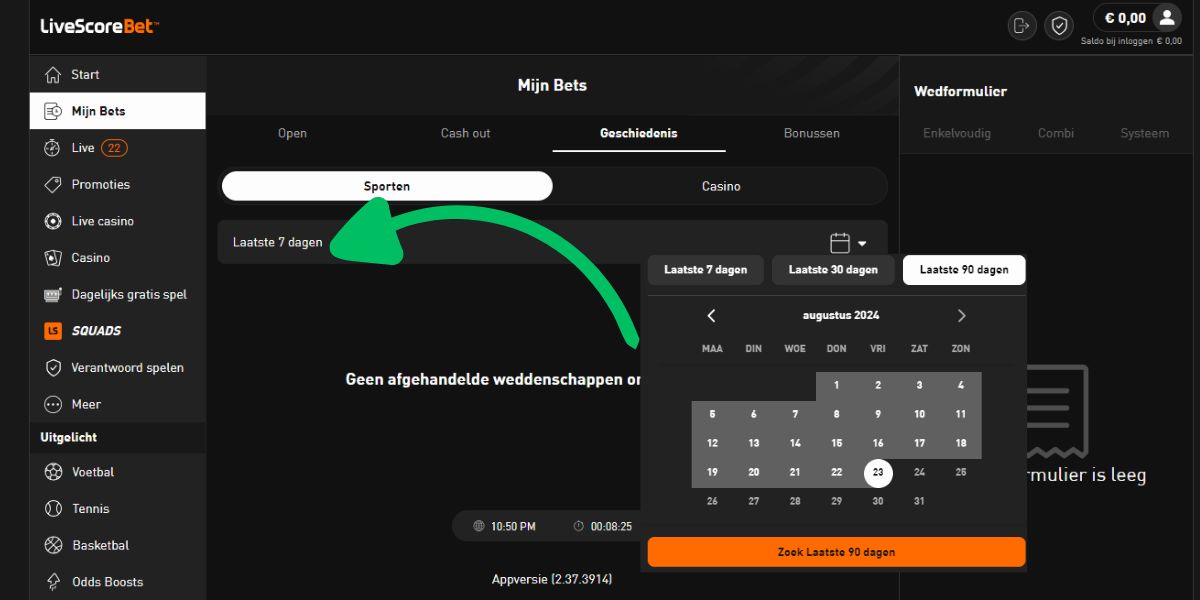Click the € 0,00 balance button

[x=1125, y=18]
